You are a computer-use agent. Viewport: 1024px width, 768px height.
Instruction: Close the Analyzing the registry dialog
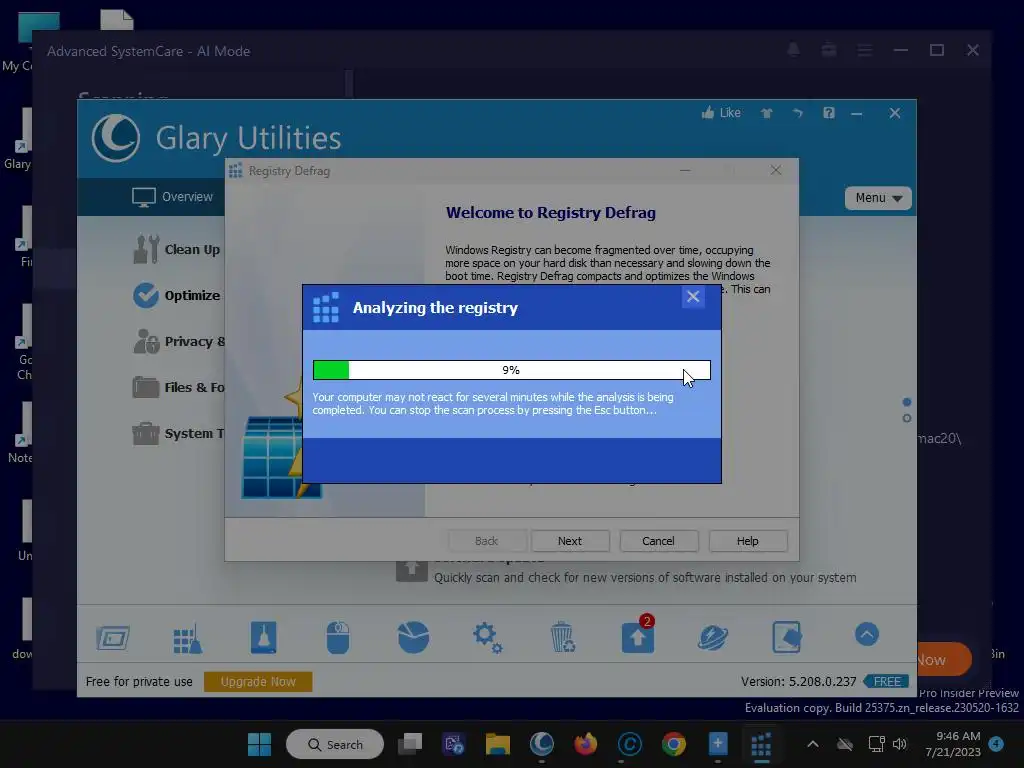693,297
